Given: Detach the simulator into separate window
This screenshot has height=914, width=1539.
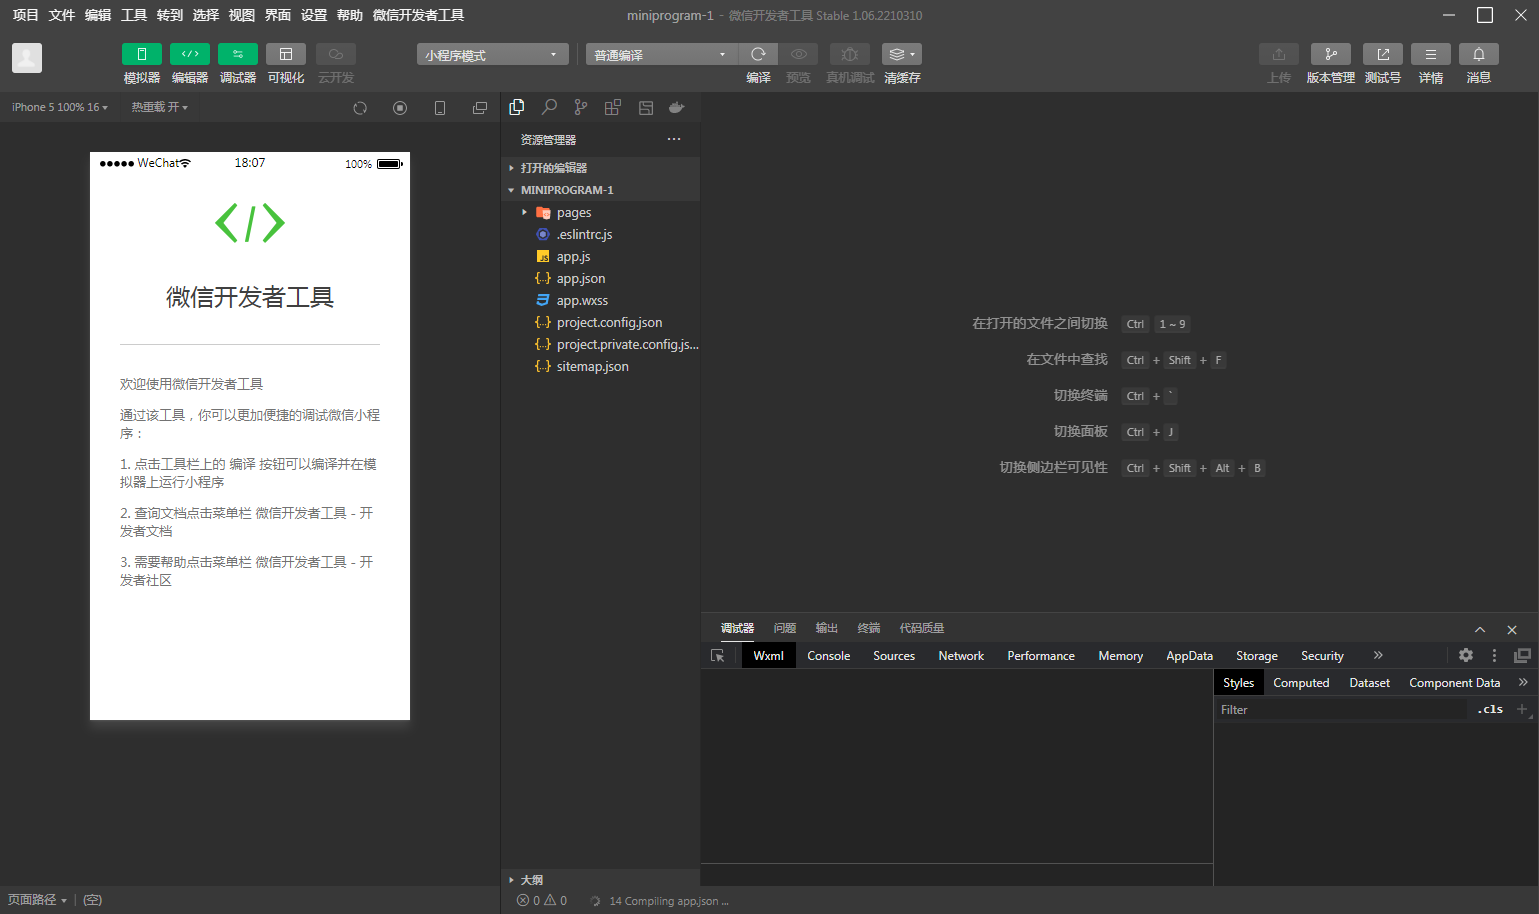Looking at the screenshot, I should (x=480, y=108).
